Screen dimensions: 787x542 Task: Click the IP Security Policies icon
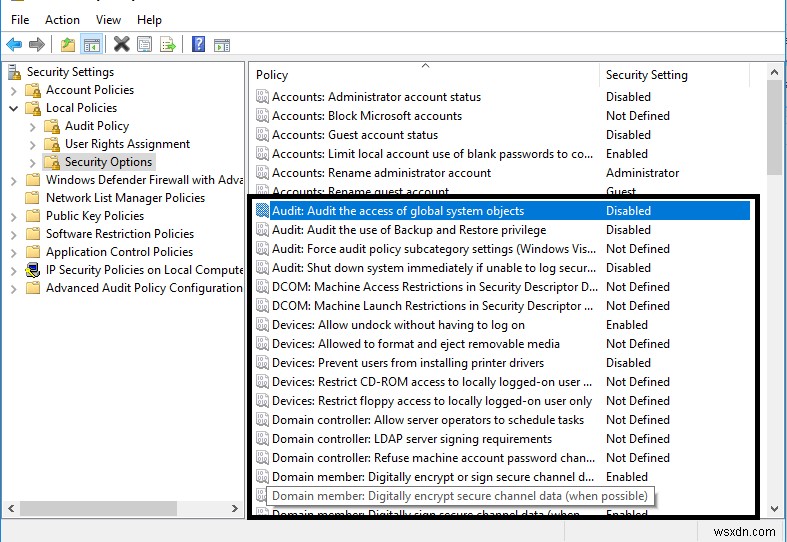click(x=33, y=270)
